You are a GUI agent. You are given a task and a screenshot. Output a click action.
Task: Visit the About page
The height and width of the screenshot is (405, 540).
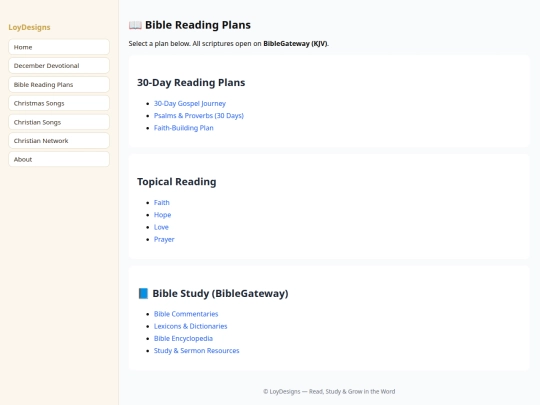59,159
